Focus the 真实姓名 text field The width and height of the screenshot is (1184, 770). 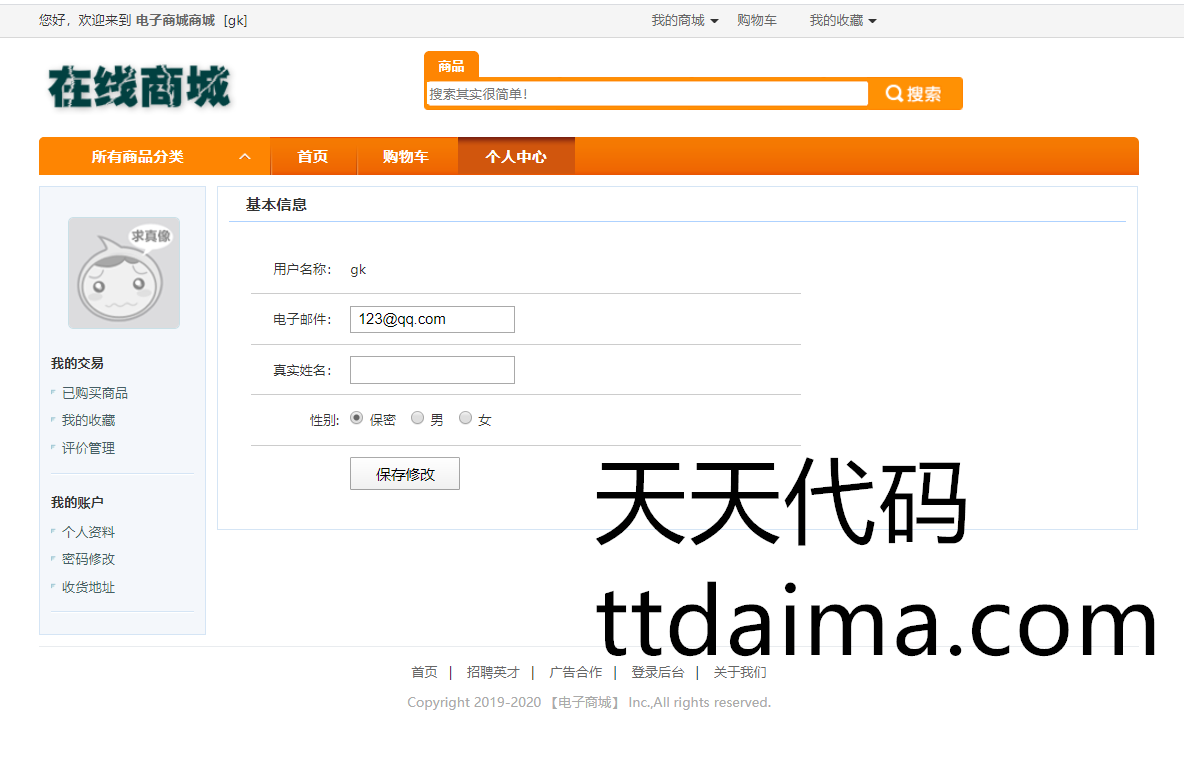coord(432,370)
